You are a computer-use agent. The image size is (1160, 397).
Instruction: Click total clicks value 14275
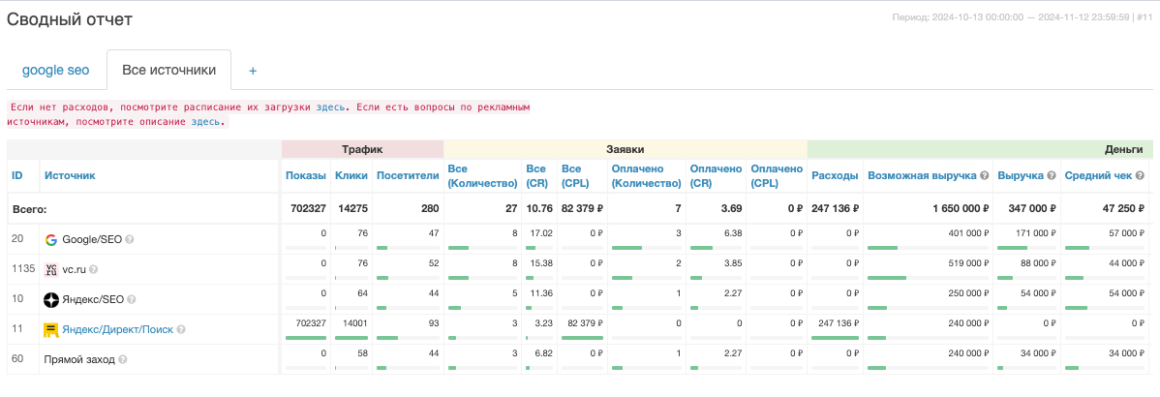[x=353, y=209]
